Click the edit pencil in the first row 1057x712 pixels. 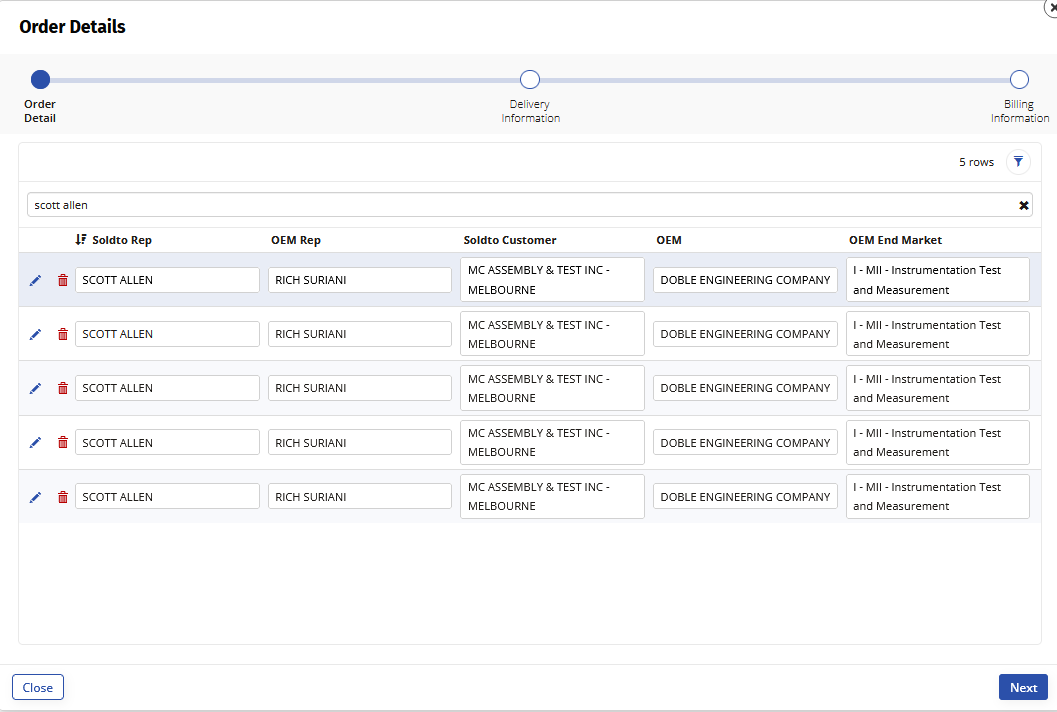pyautogui.click(x=35, y=281)
